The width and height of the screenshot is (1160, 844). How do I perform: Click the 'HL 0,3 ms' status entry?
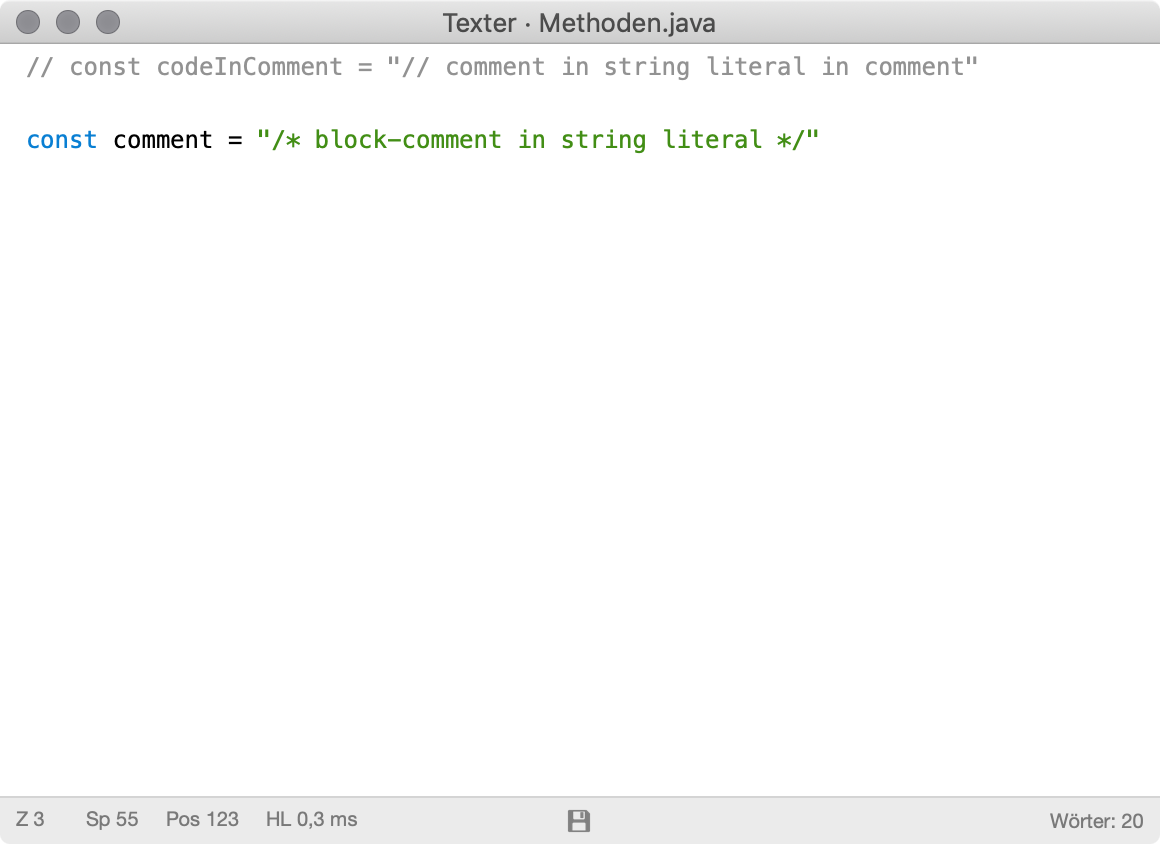pos(311,820)
